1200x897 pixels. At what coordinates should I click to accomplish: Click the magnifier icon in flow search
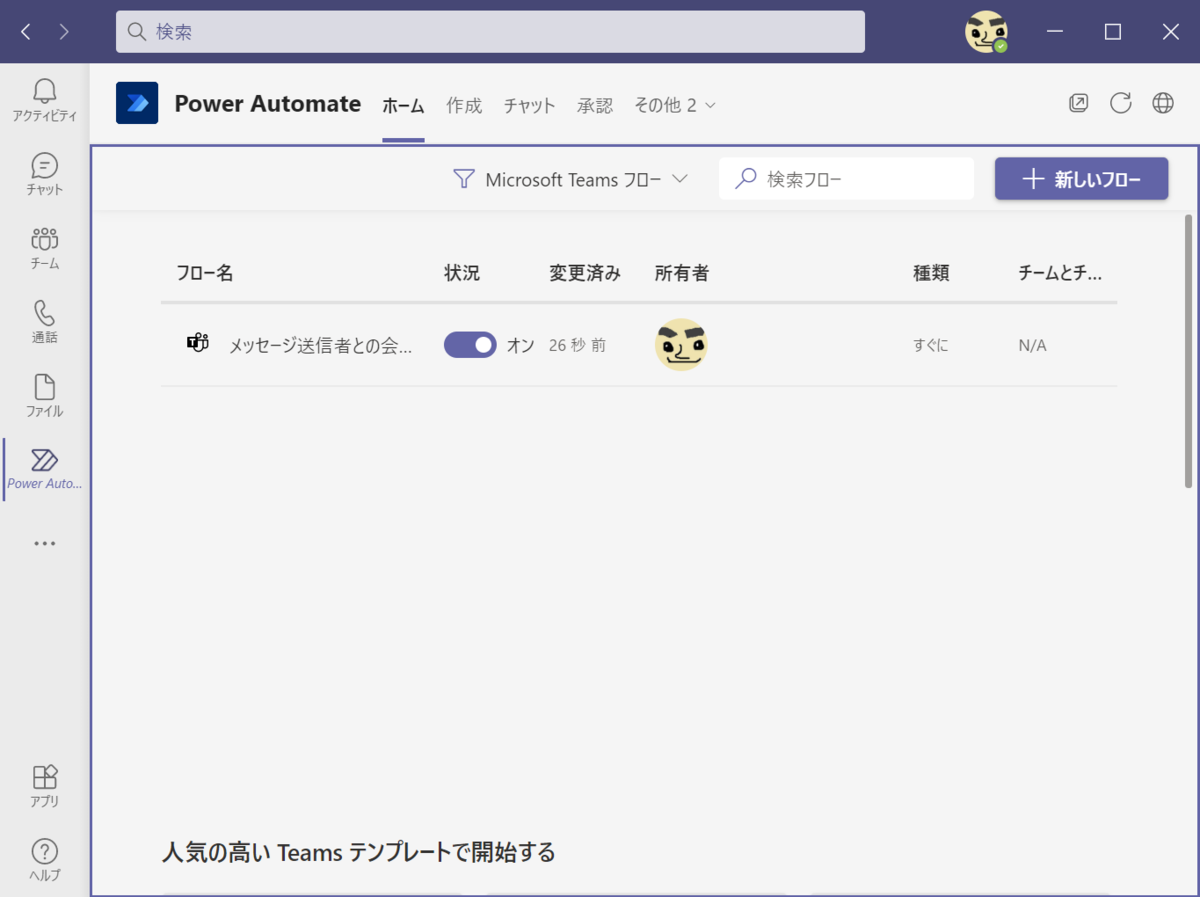click(746, 179)
